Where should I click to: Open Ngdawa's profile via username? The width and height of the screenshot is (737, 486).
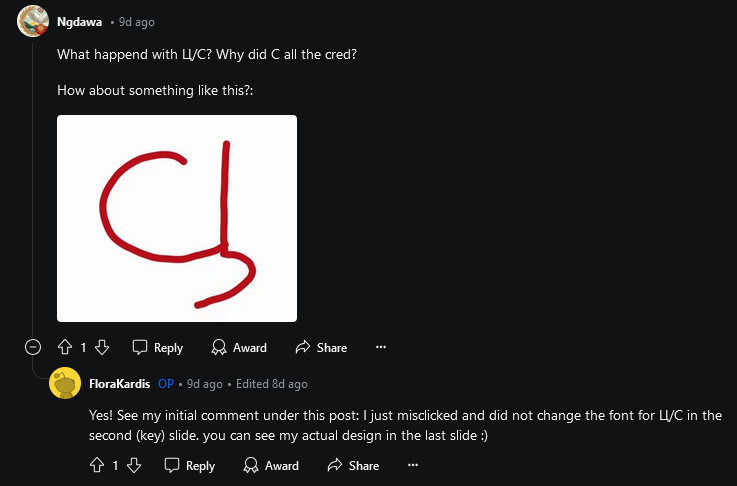[x=79, y=22]
